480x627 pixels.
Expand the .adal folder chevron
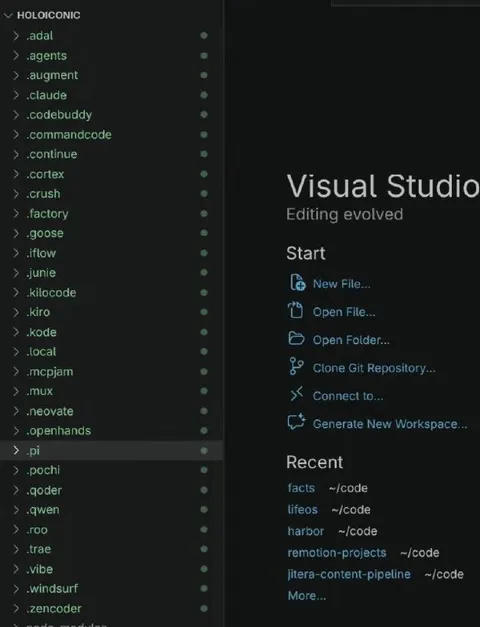[16, 36]
